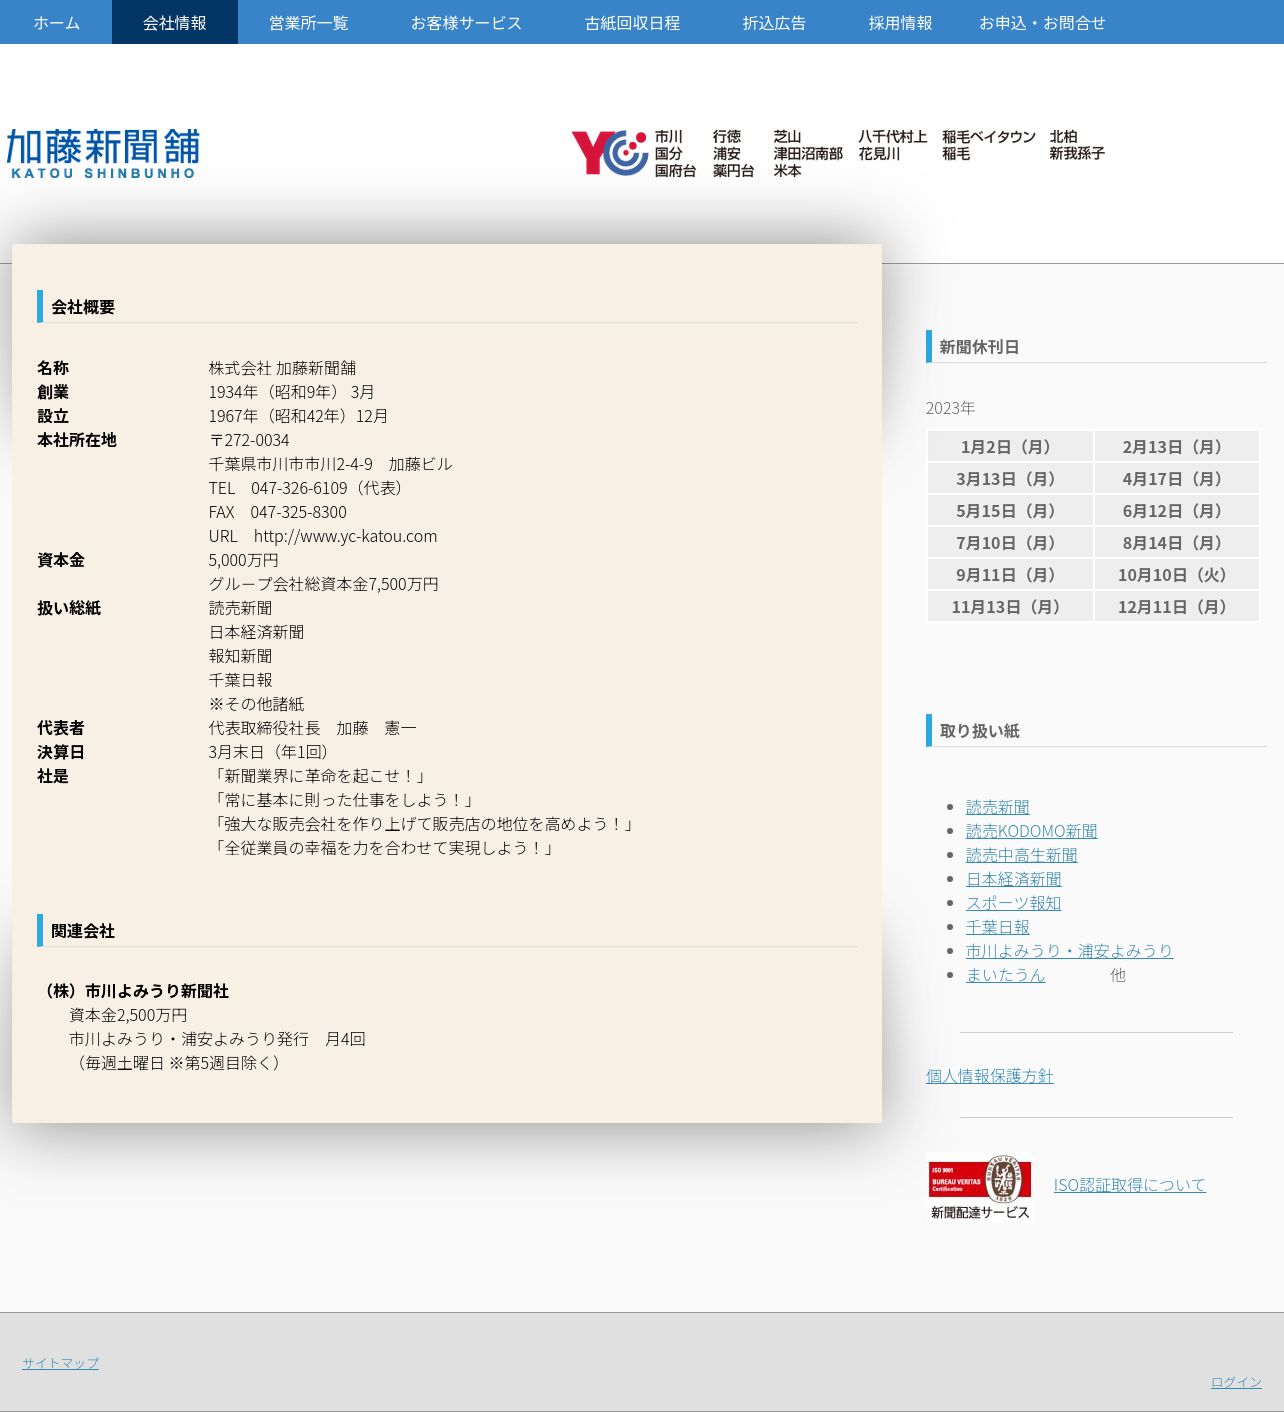Screen dimensions: 1284x1412
Task: Click the FAX 047-325-8300 line
Action: [x=278, y=512]
